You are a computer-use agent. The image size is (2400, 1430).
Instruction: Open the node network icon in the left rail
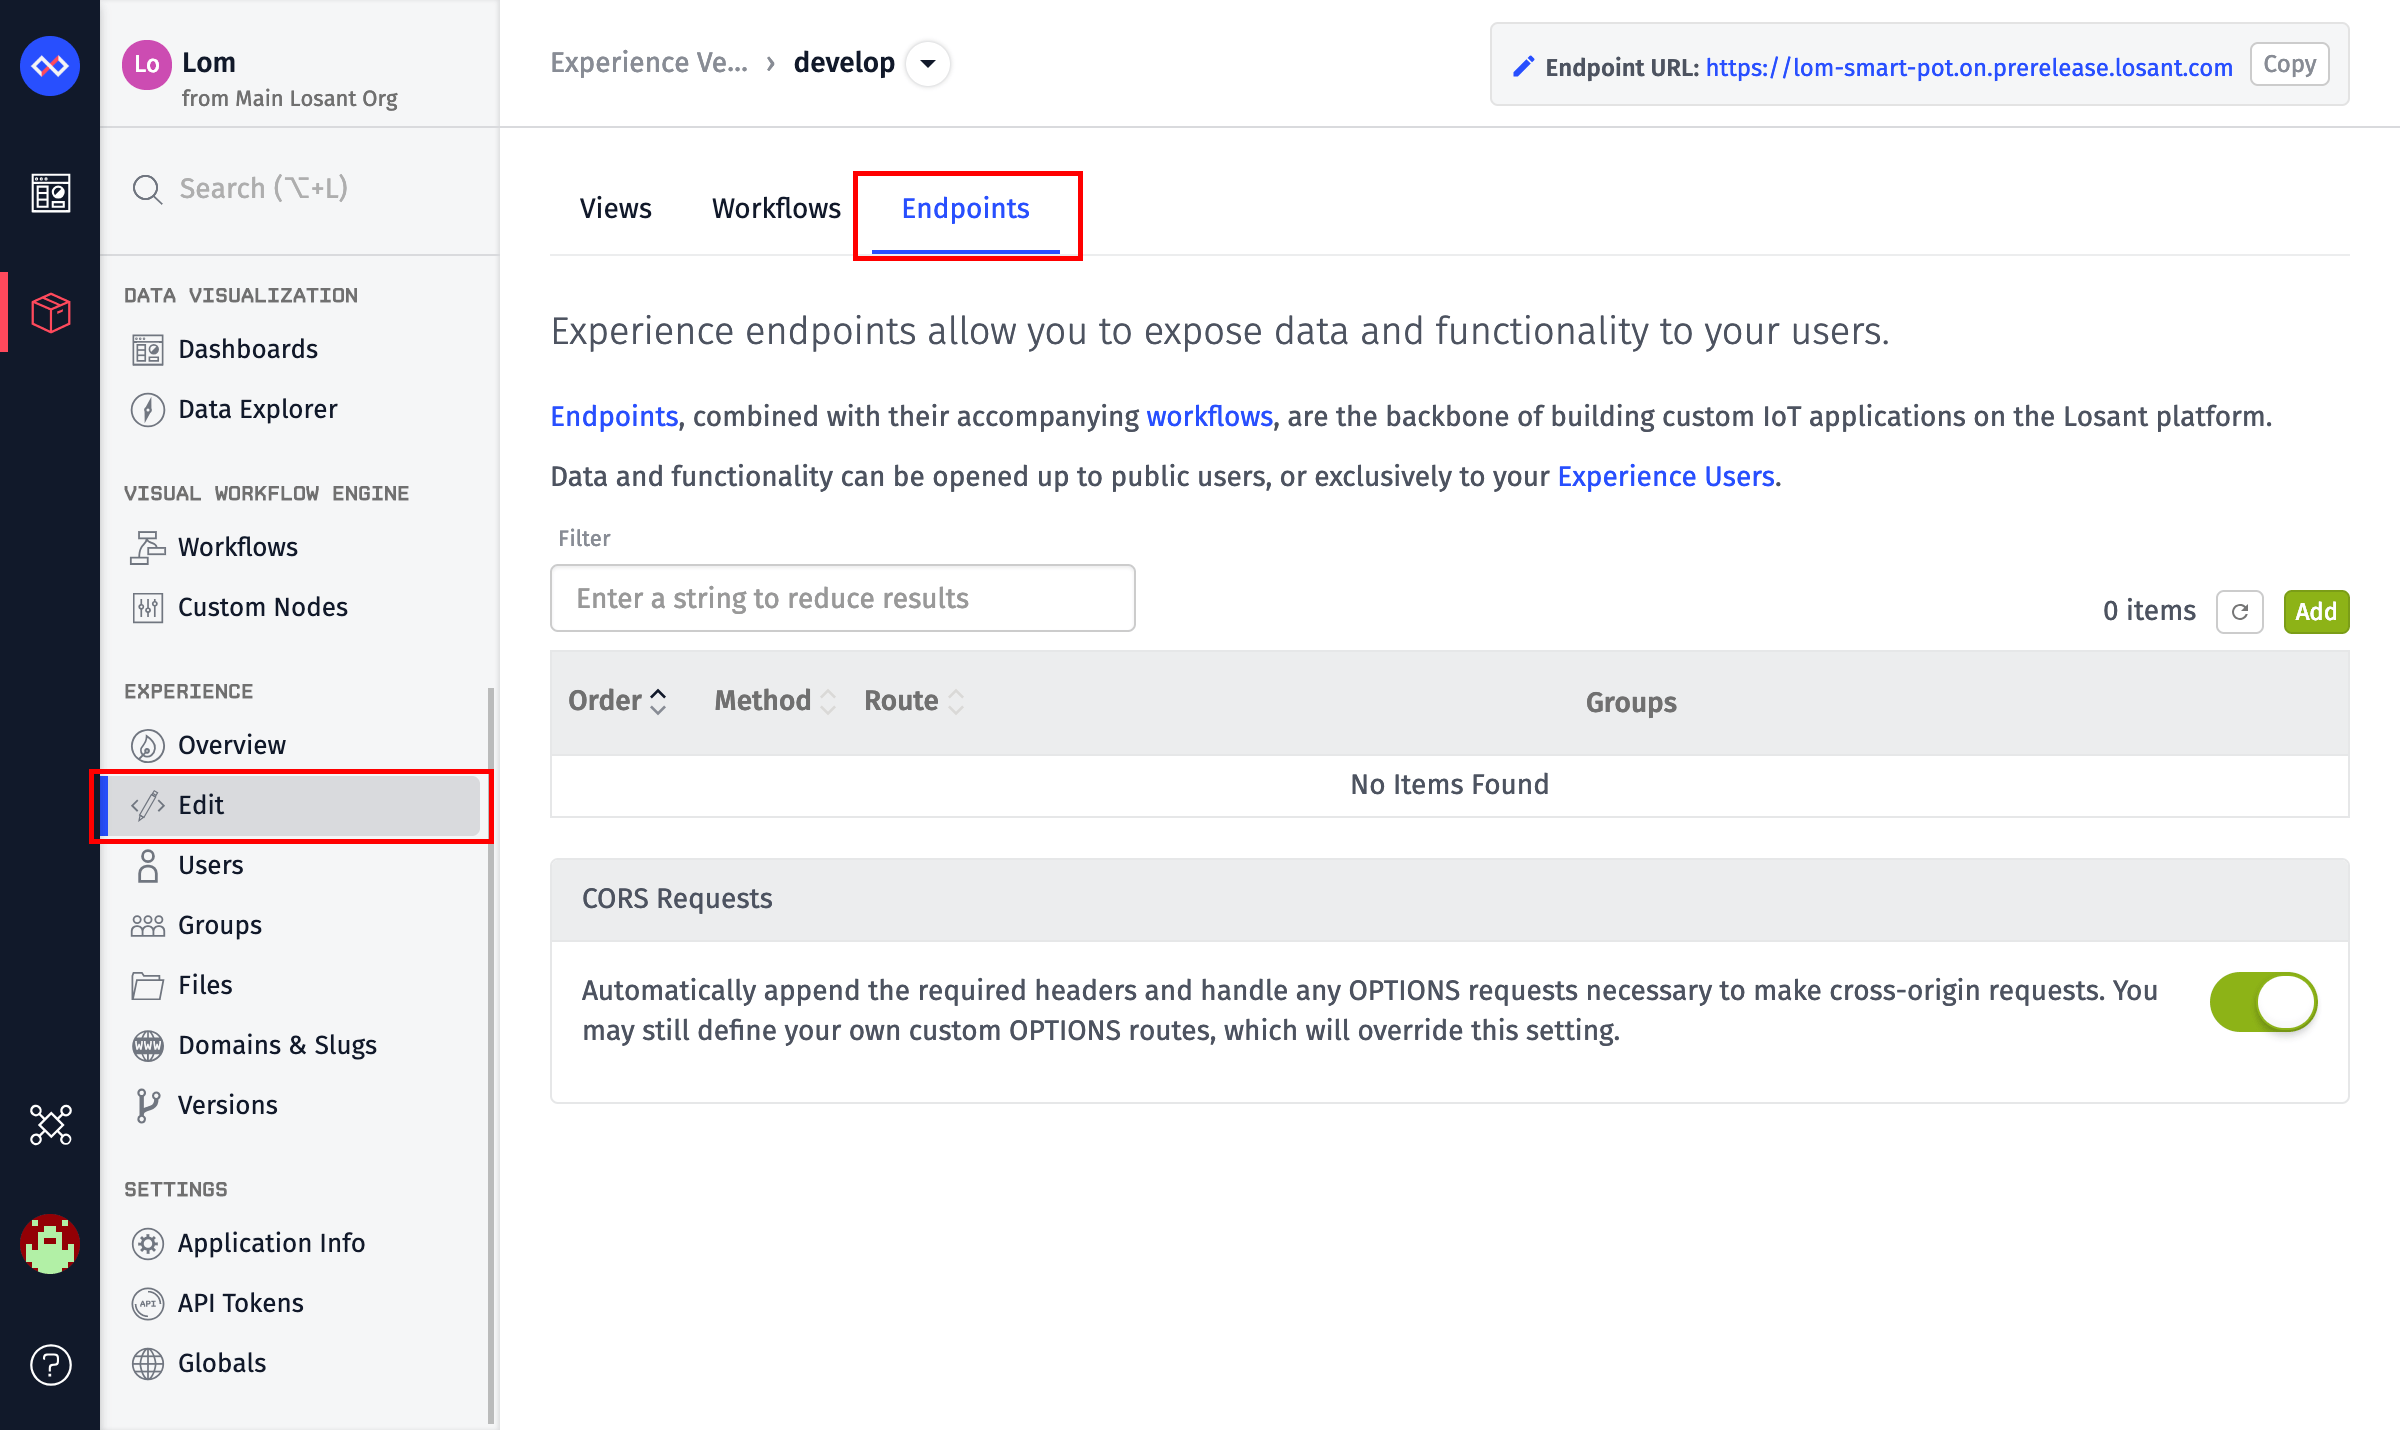tap(50, 1125)
